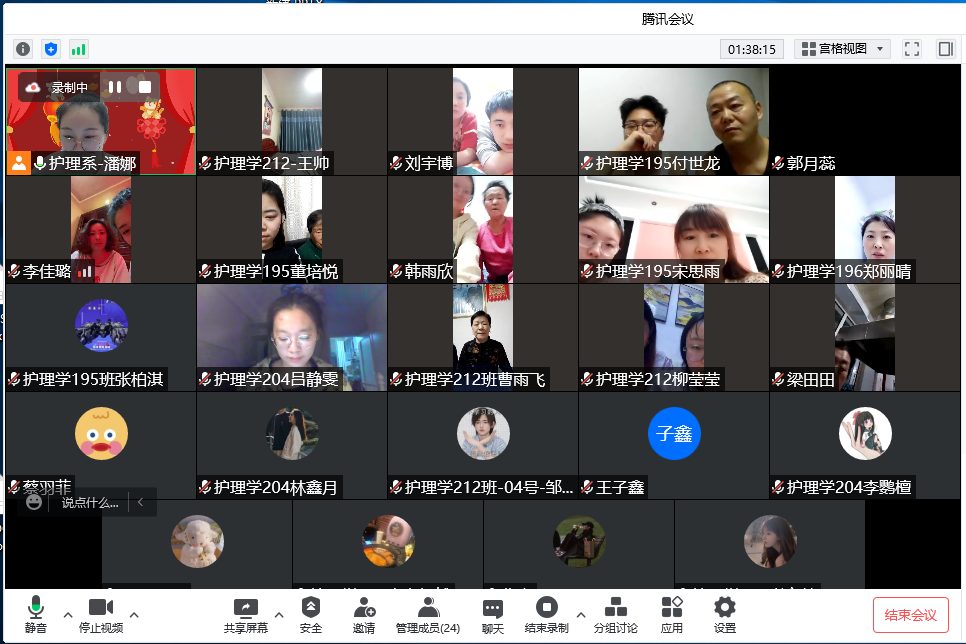966x644 pixels.
Task: Expand video options arrow beside 停止视频
Action: click(134, 613)
